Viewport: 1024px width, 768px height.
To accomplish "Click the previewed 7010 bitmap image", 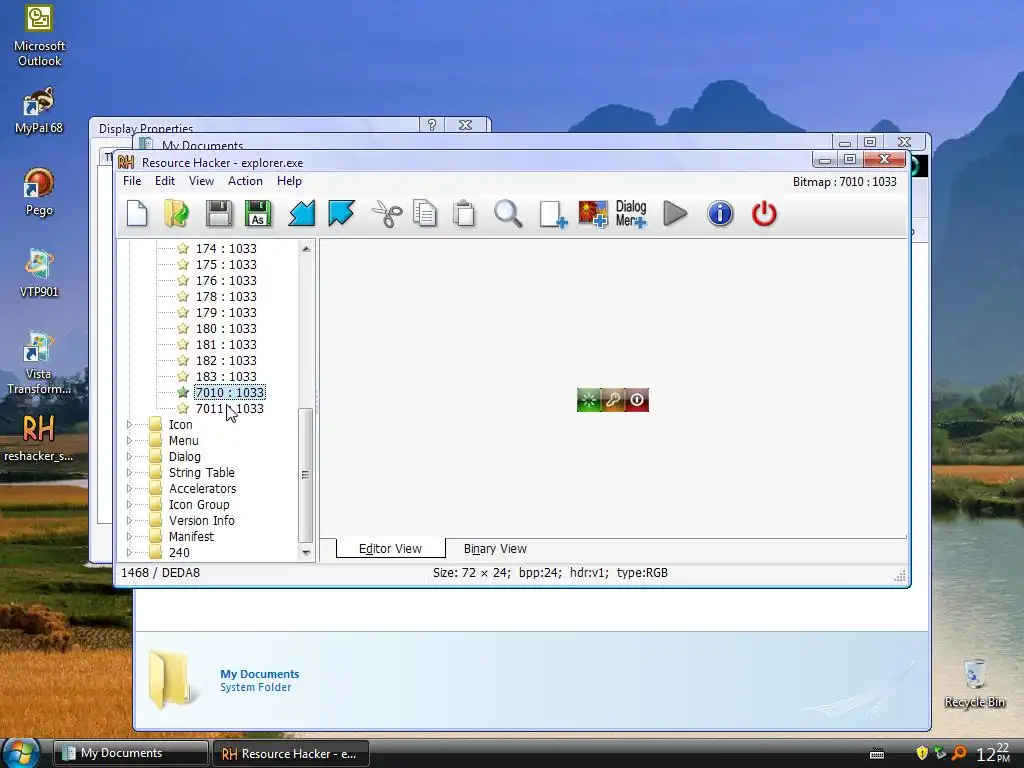I will [x=613, y=400].
